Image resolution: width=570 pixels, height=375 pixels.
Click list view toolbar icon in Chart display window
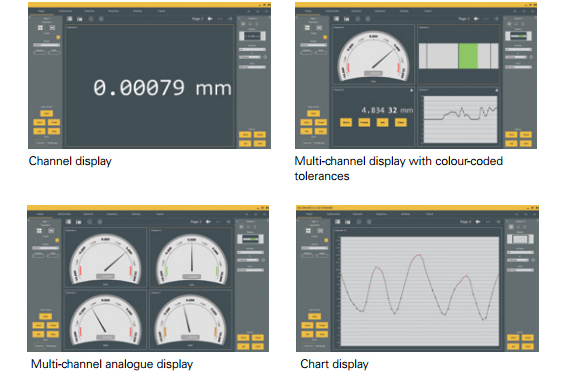pos(337,222)
